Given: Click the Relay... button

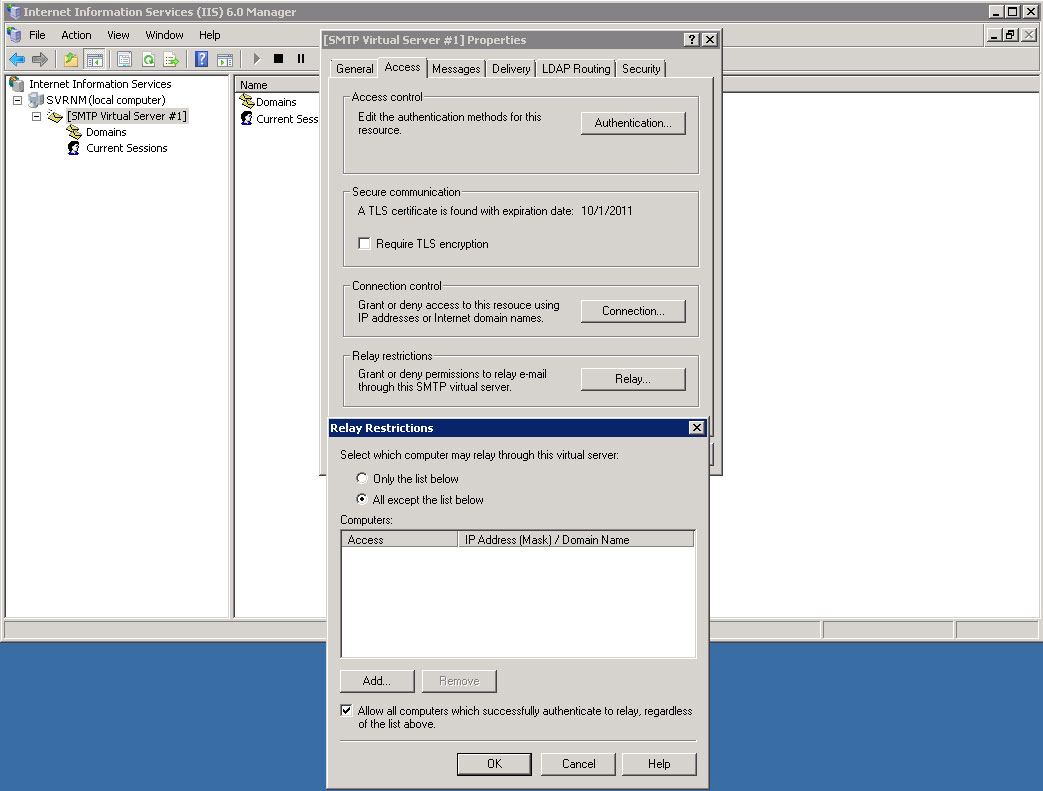Looking at the screenshot, I should (x=633, y=379).
